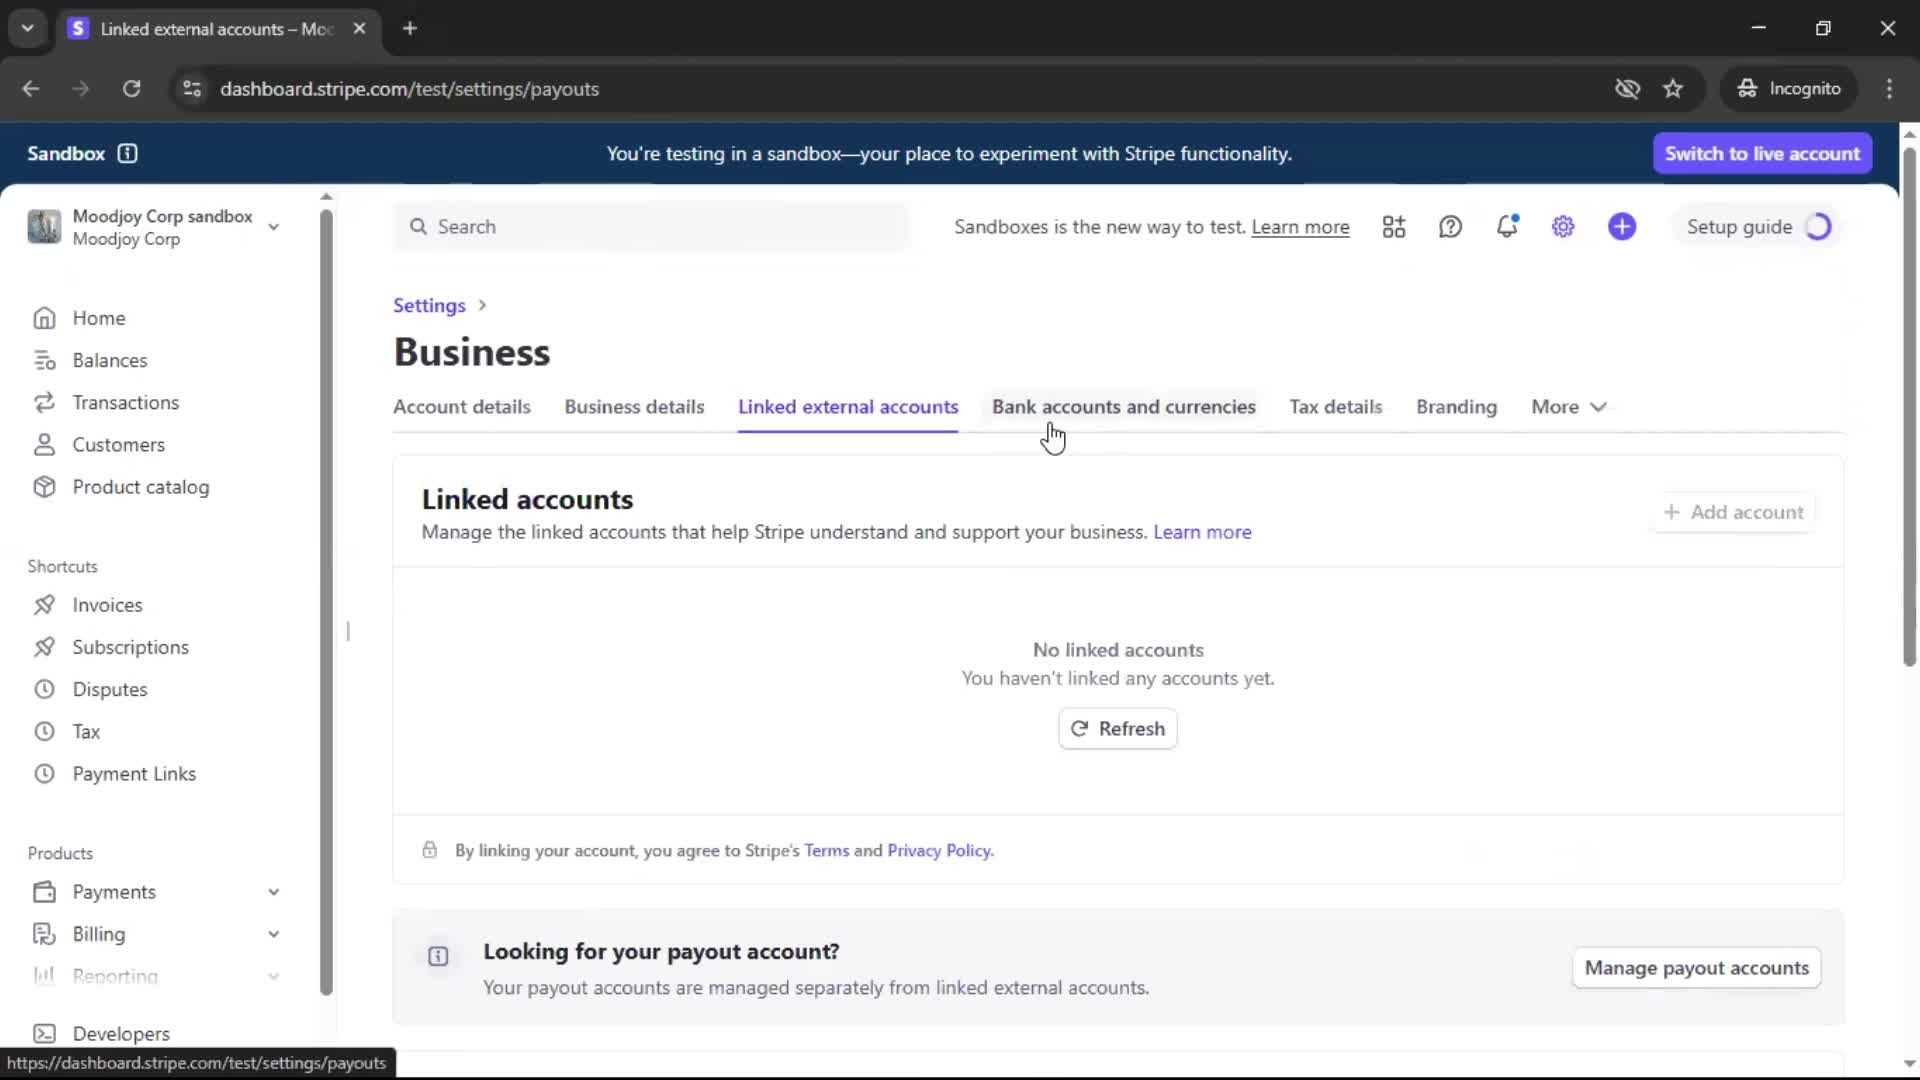This screenshot has width=1920, height=1080.
Task: Click the Sandbox info icon
Action: point(127,153)
